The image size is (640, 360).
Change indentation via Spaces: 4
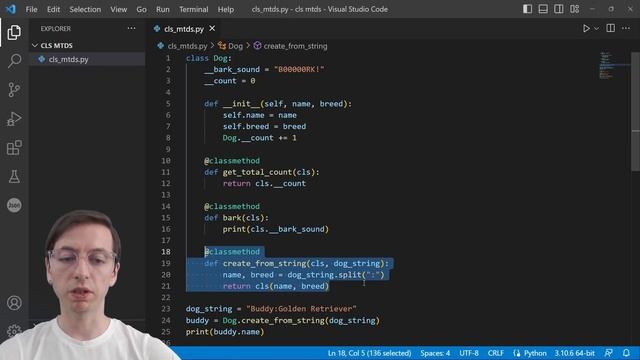pos(435,353)
